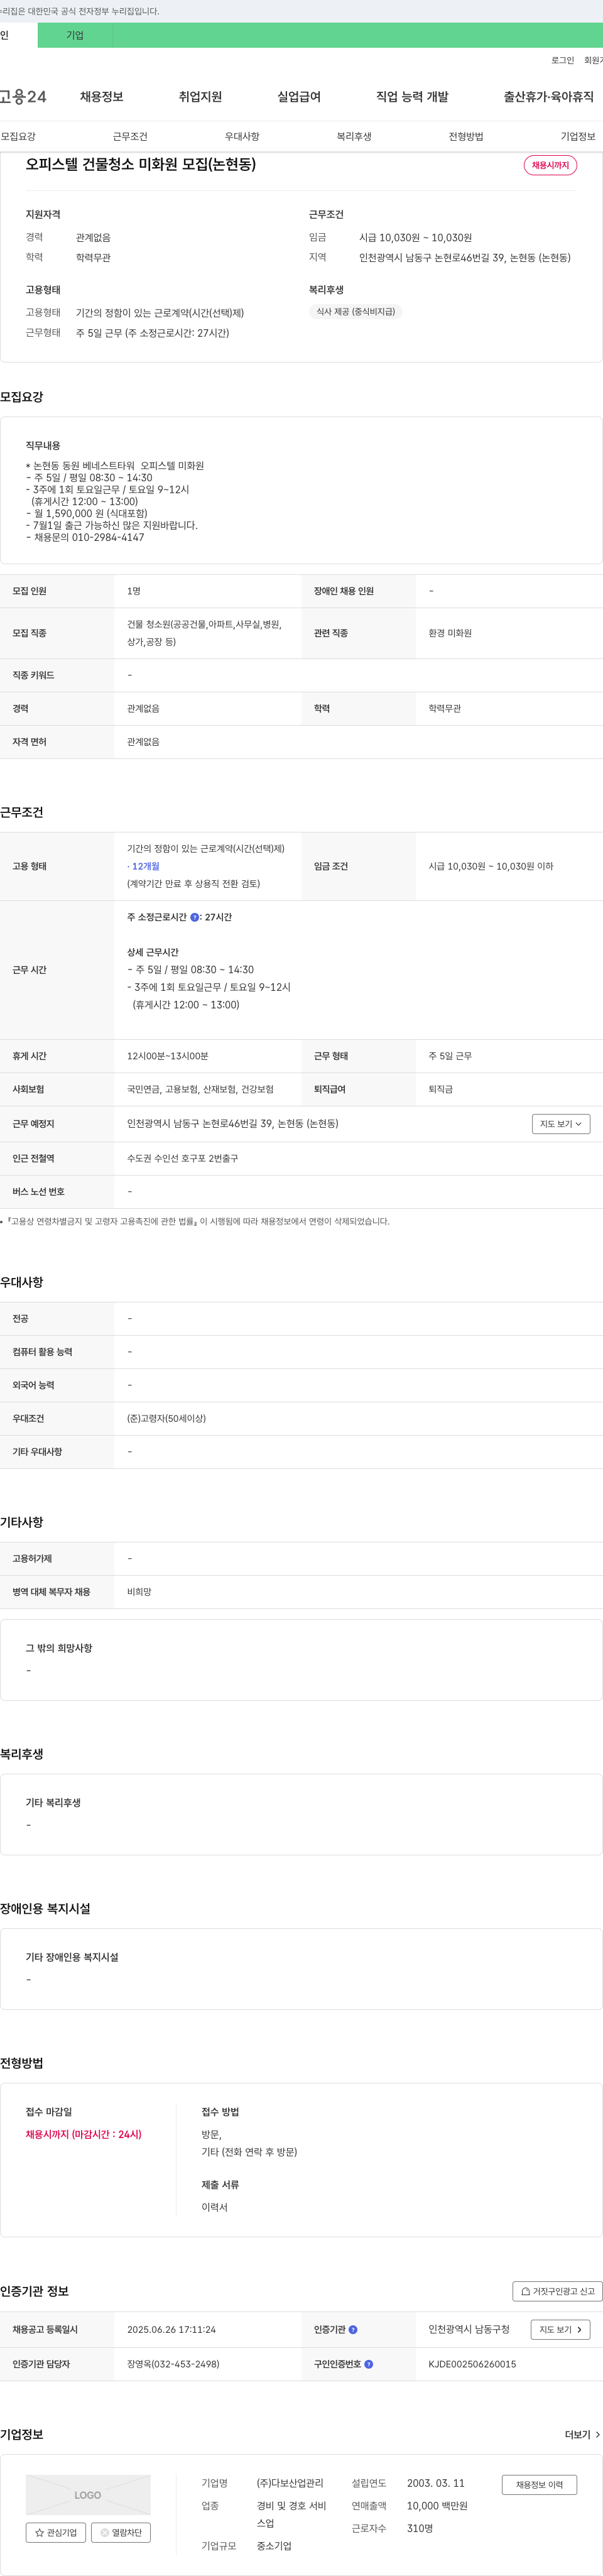Block company via 열람차단 button
The width and height of the screenshot is (603, 2576).
(x=121, y=2532)
